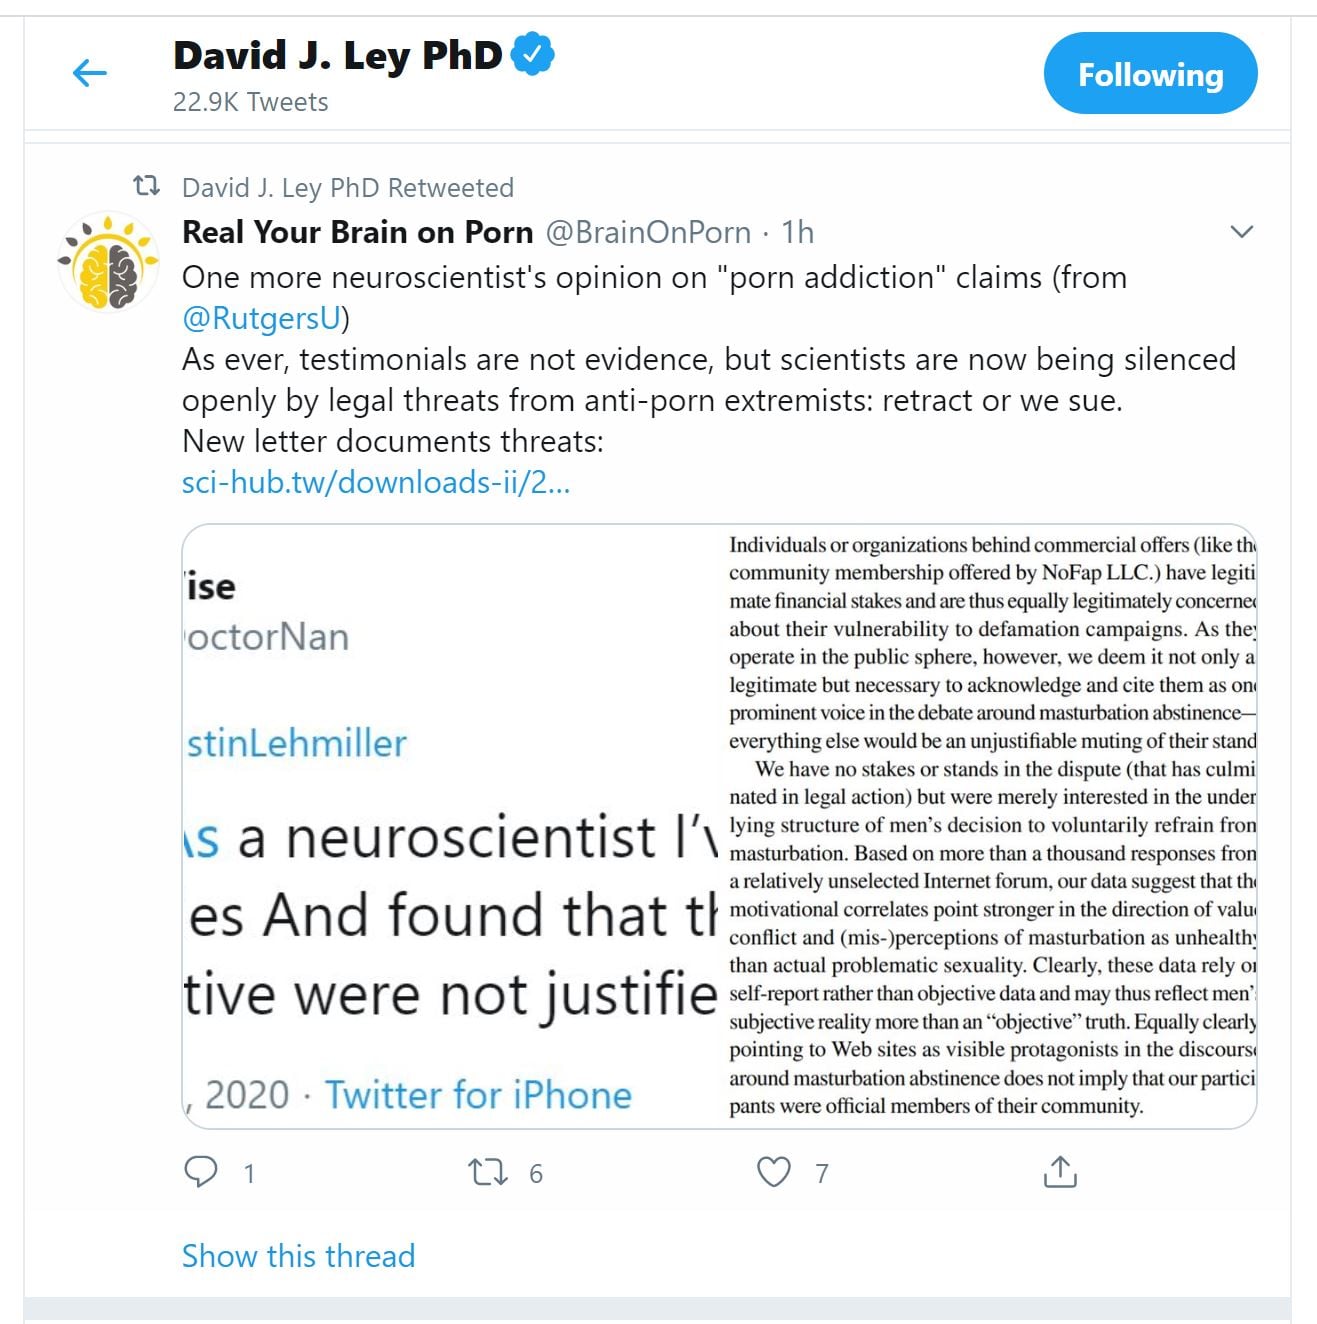Image resolution: width=1317 pixels, height=1324 pixels.
Task: Toggle the Following button
Action: coord(1150,74)
